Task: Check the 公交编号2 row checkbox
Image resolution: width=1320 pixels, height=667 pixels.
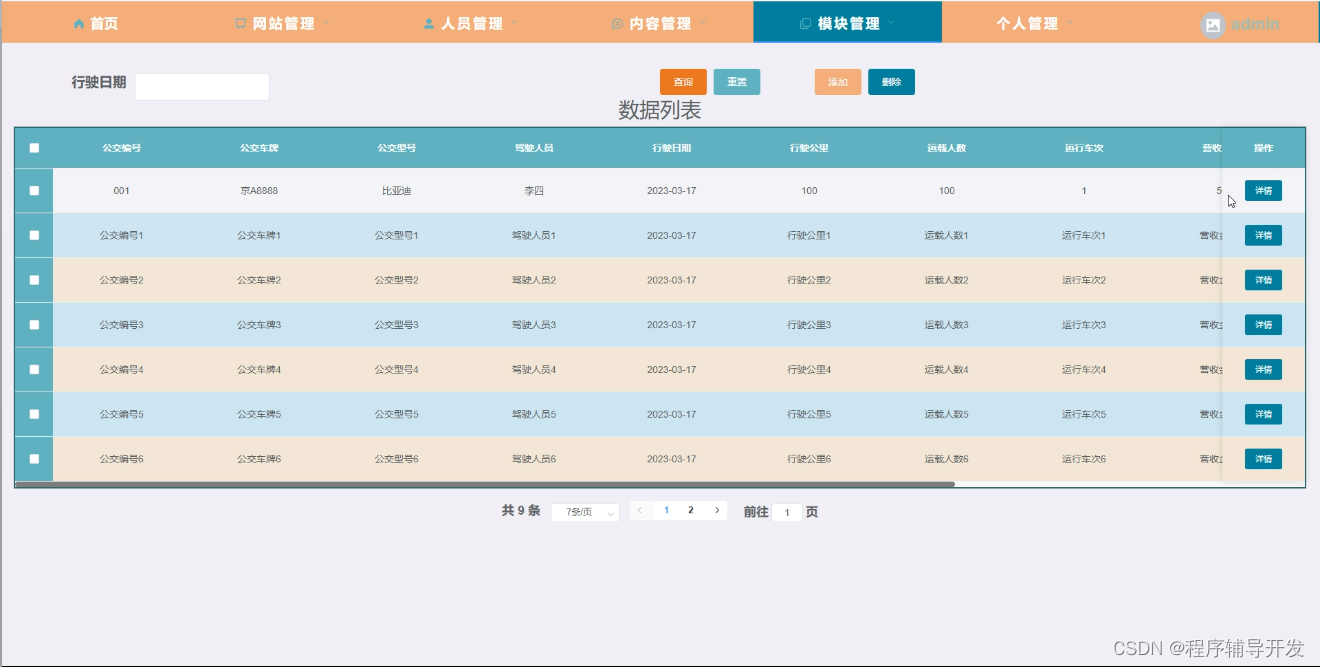Action: tap(34, 280)
